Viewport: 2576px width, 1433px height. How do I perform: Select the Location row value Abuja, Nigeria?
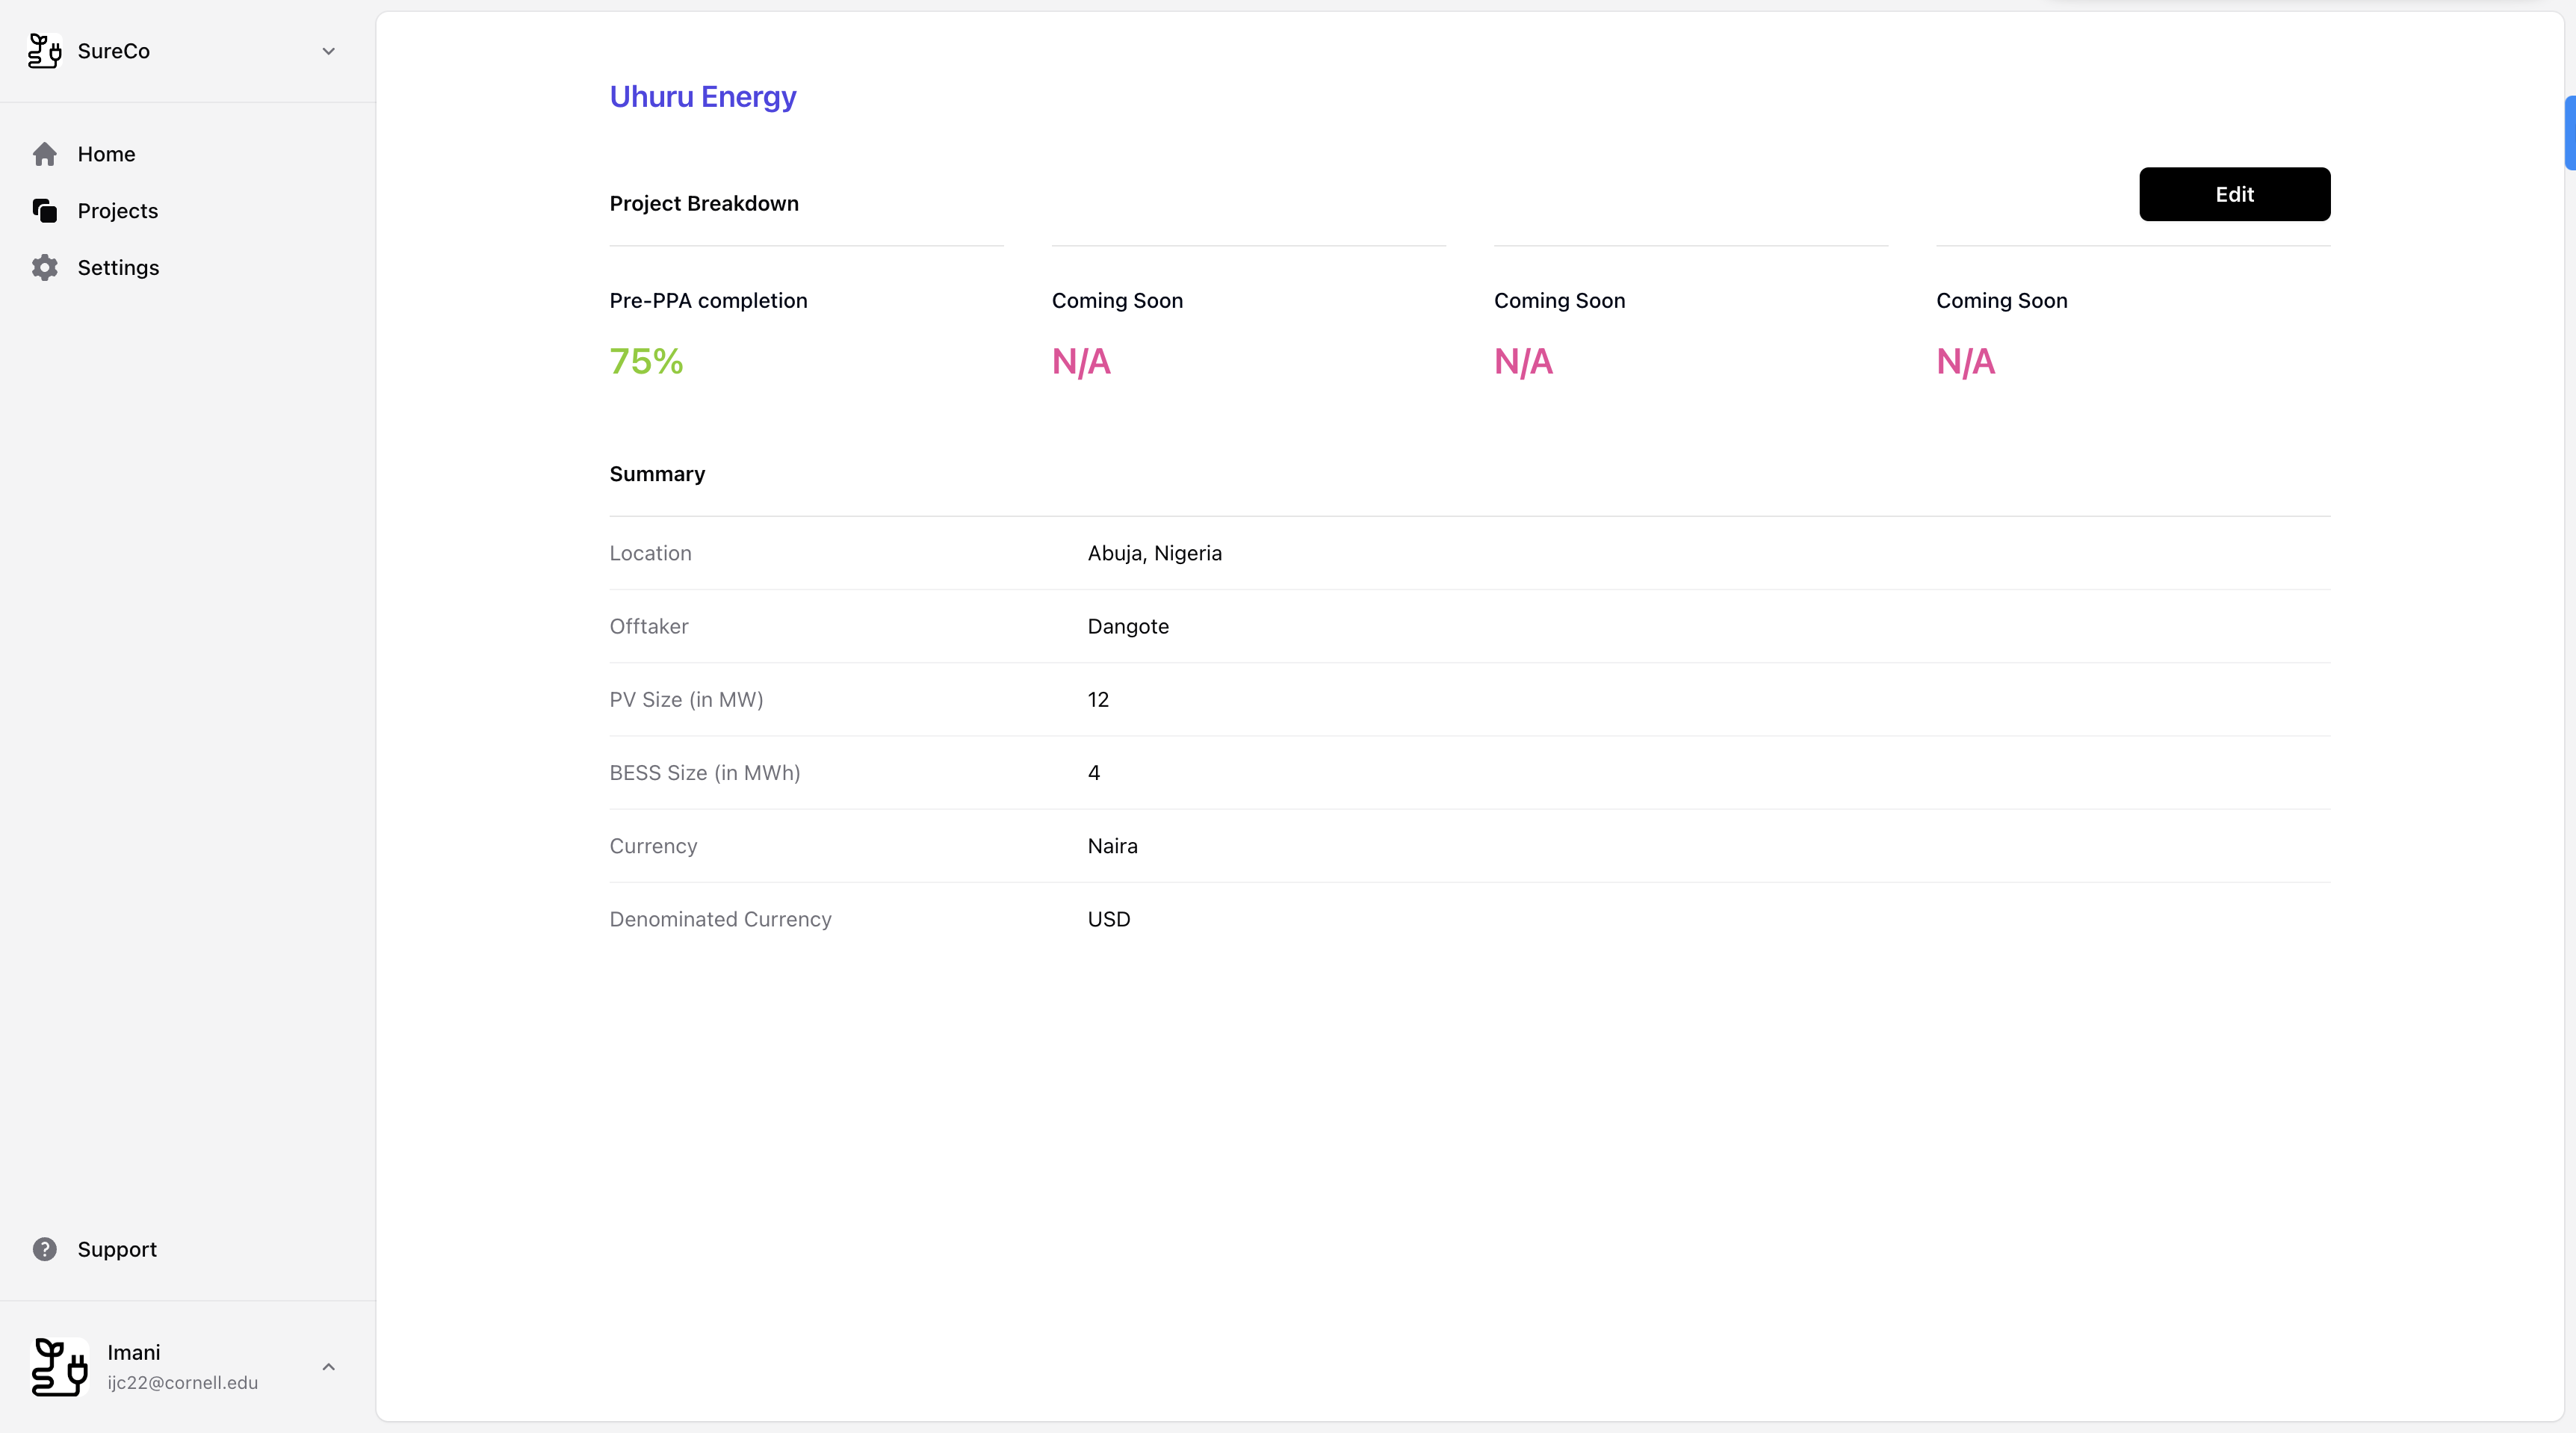click(1154, 553)
